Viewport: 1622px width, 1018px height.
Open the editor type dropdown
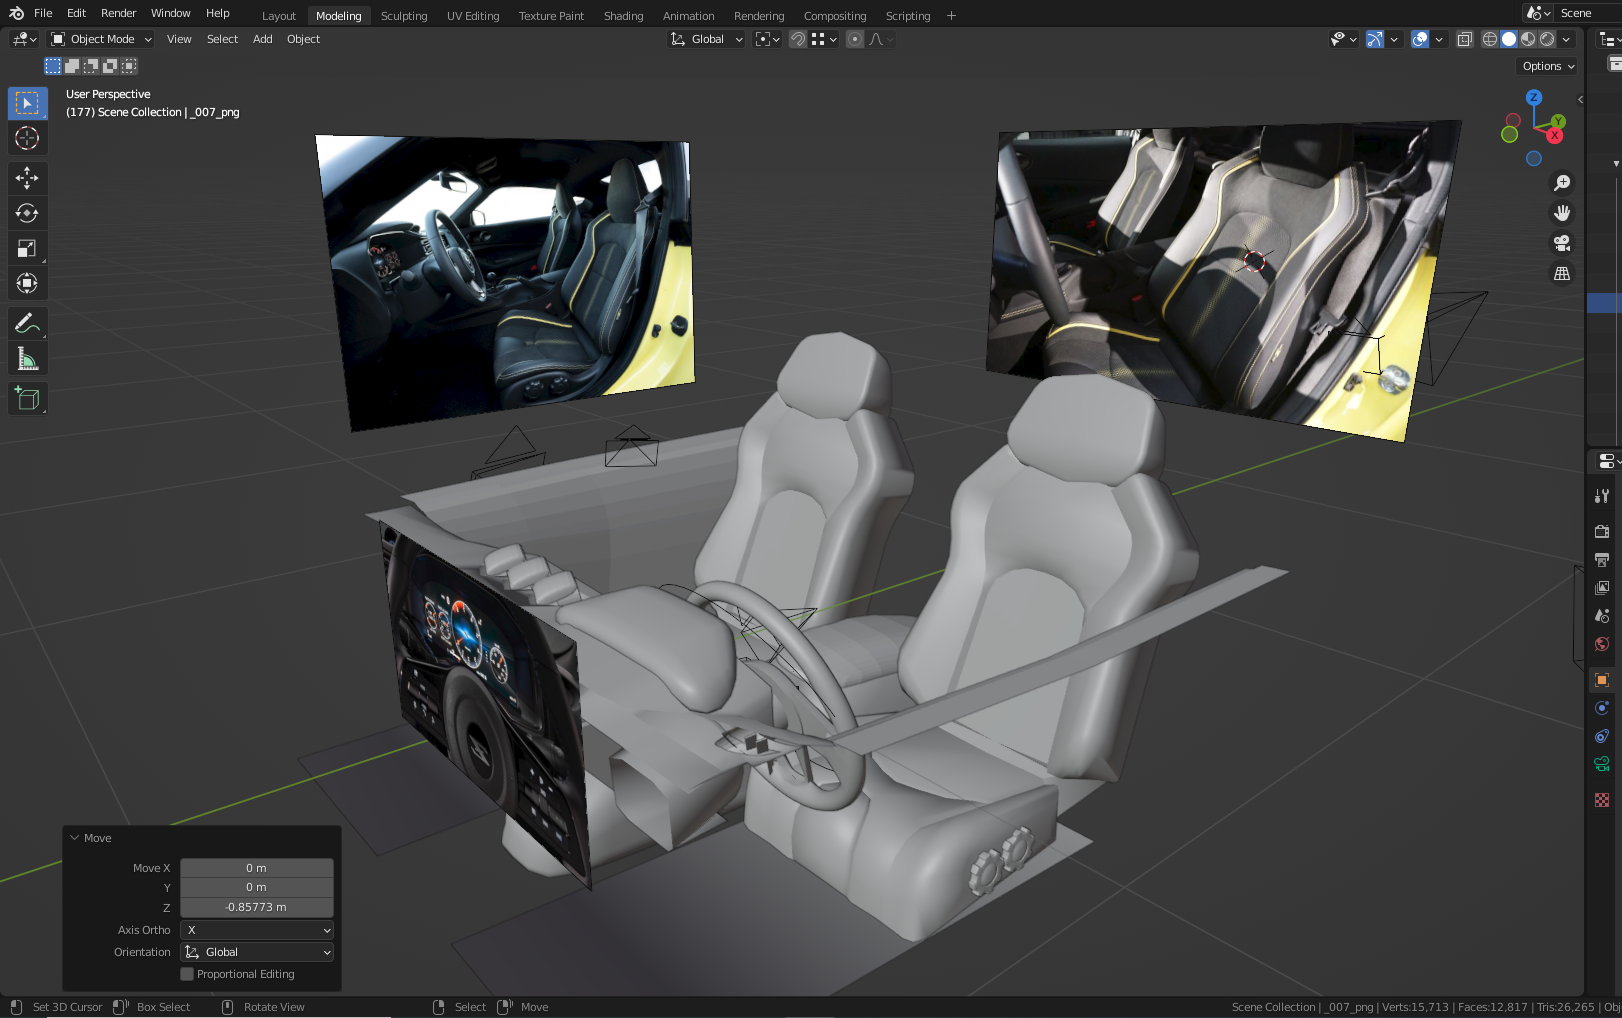click(x=24, y=39)
